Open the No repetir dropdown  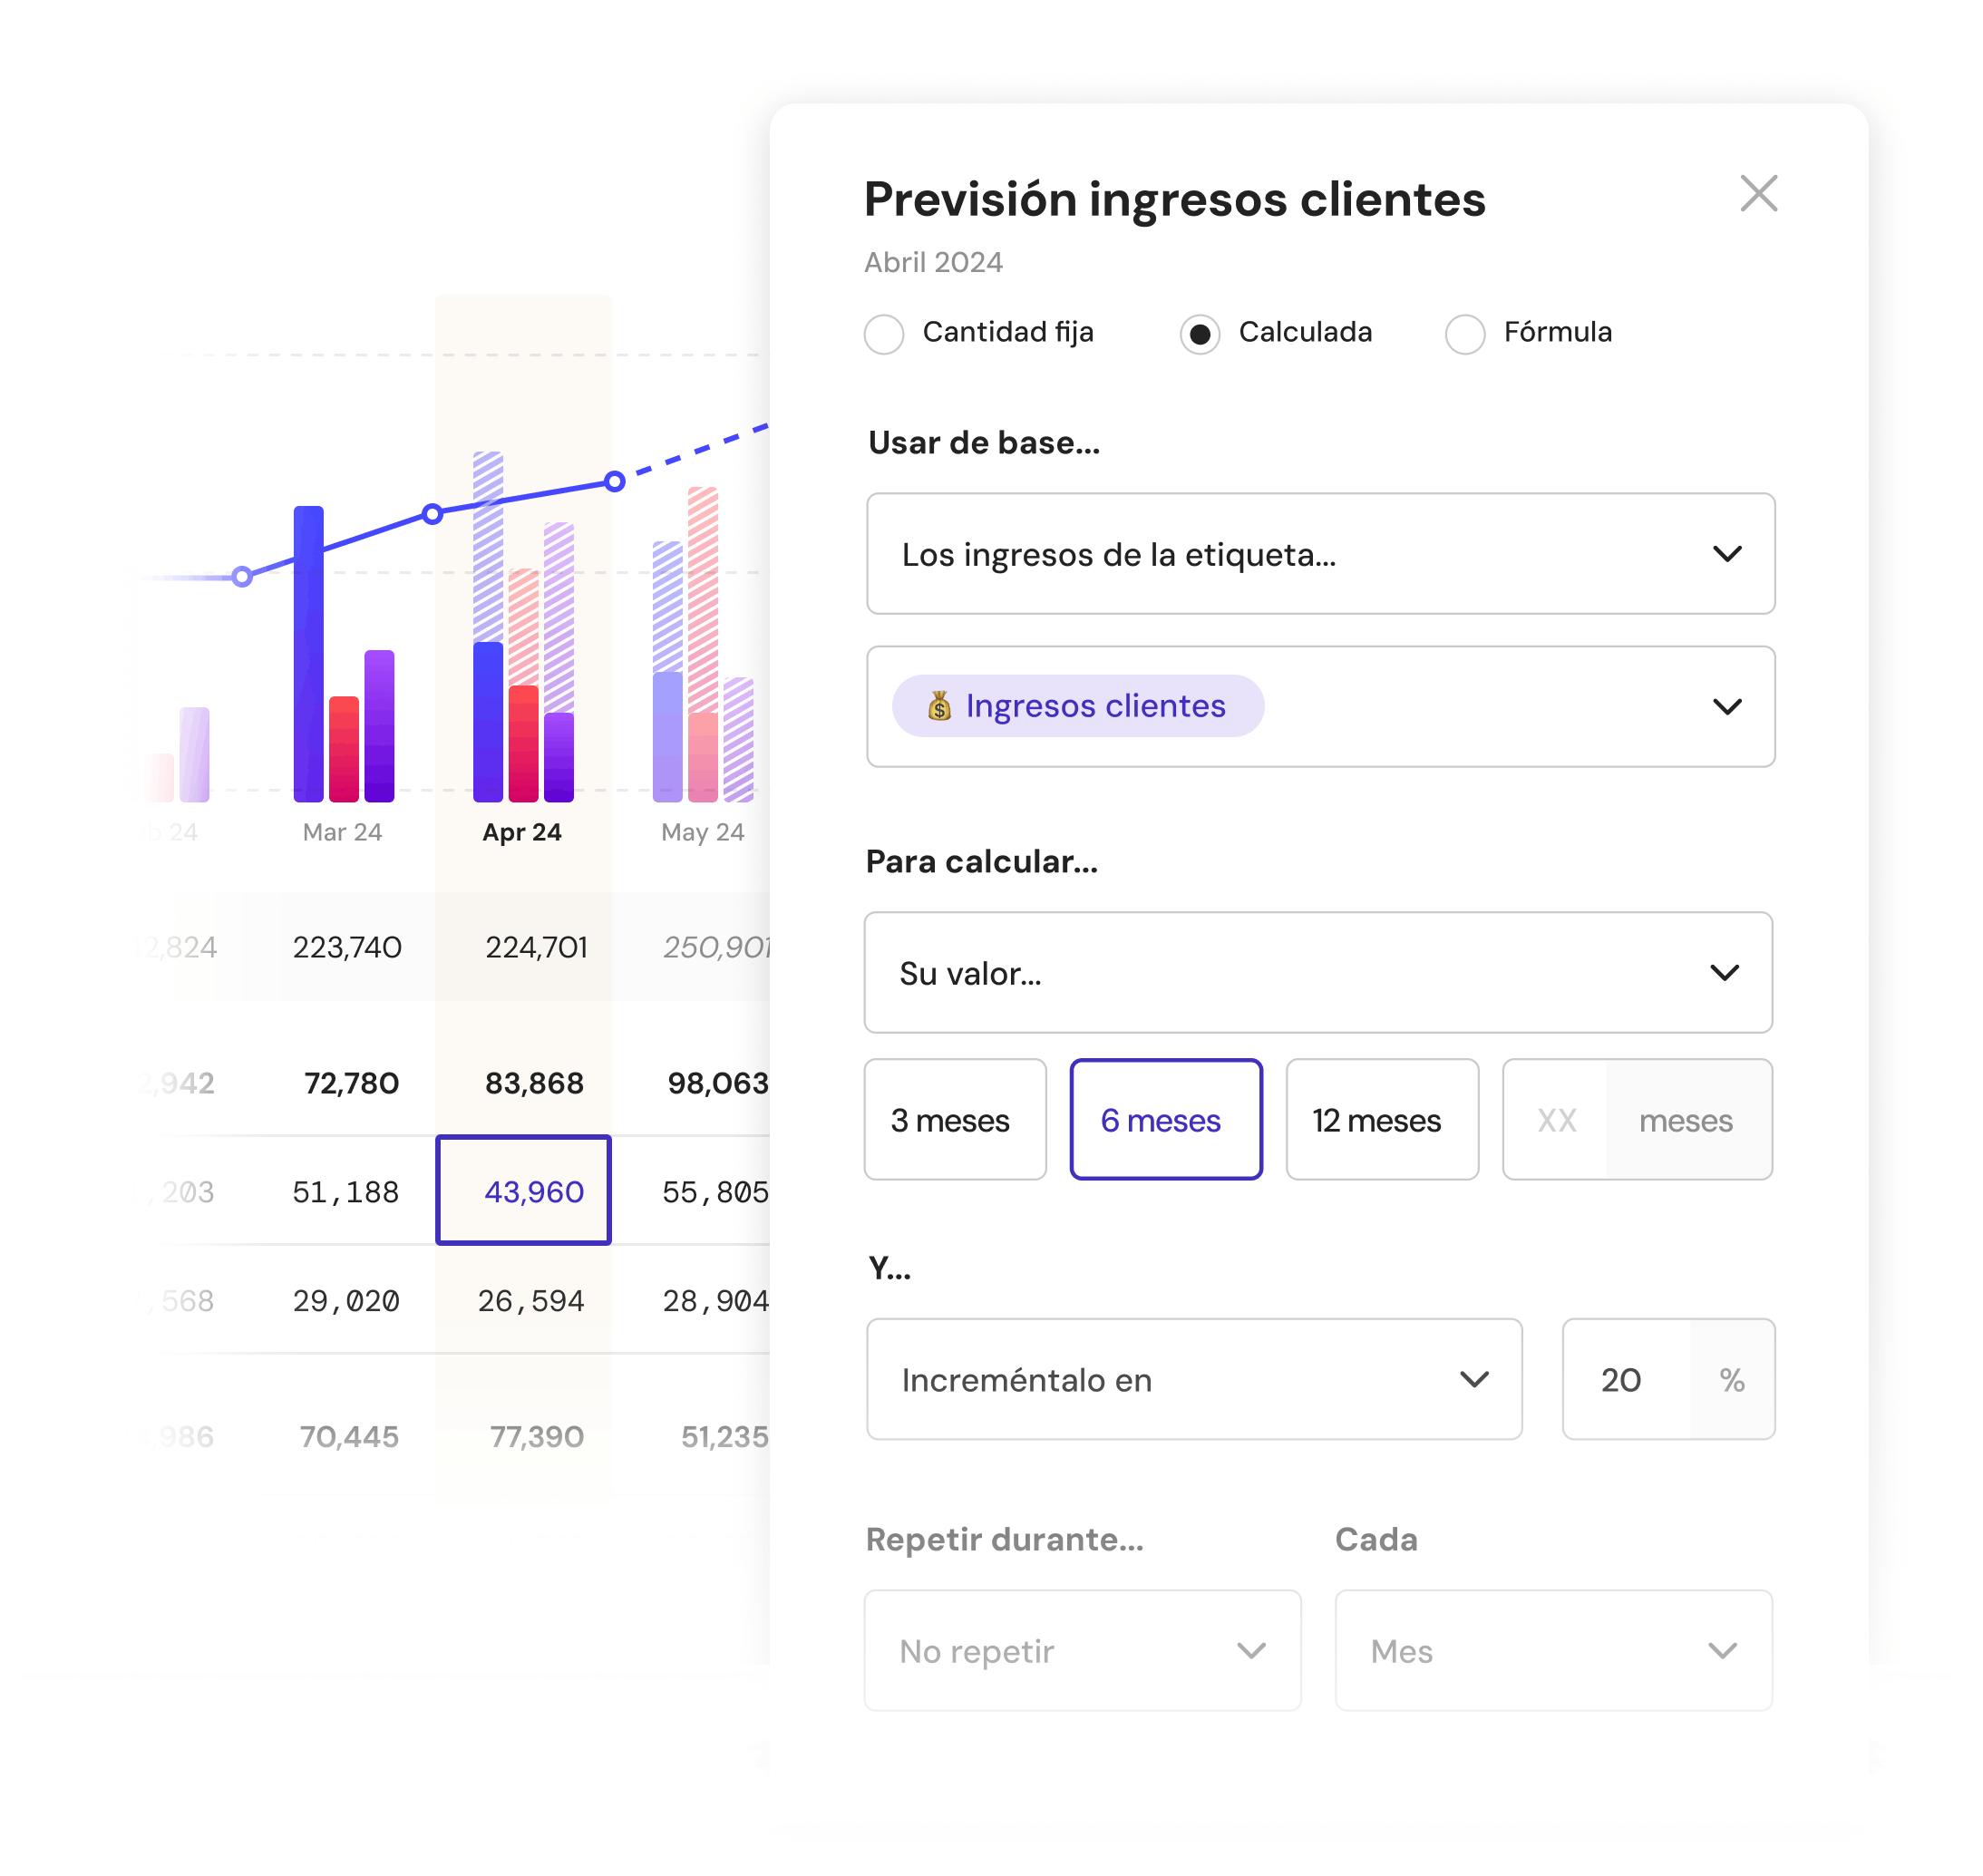pos(1082,1650)
